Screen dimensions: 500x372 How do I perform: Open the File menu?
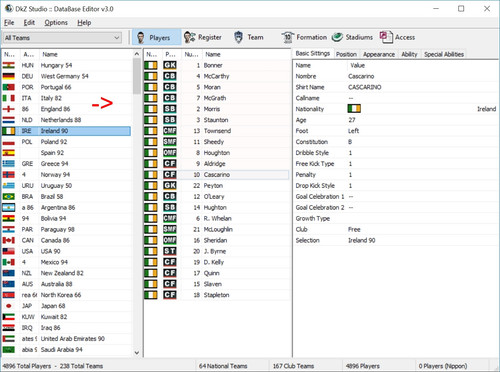coord(9,23)
